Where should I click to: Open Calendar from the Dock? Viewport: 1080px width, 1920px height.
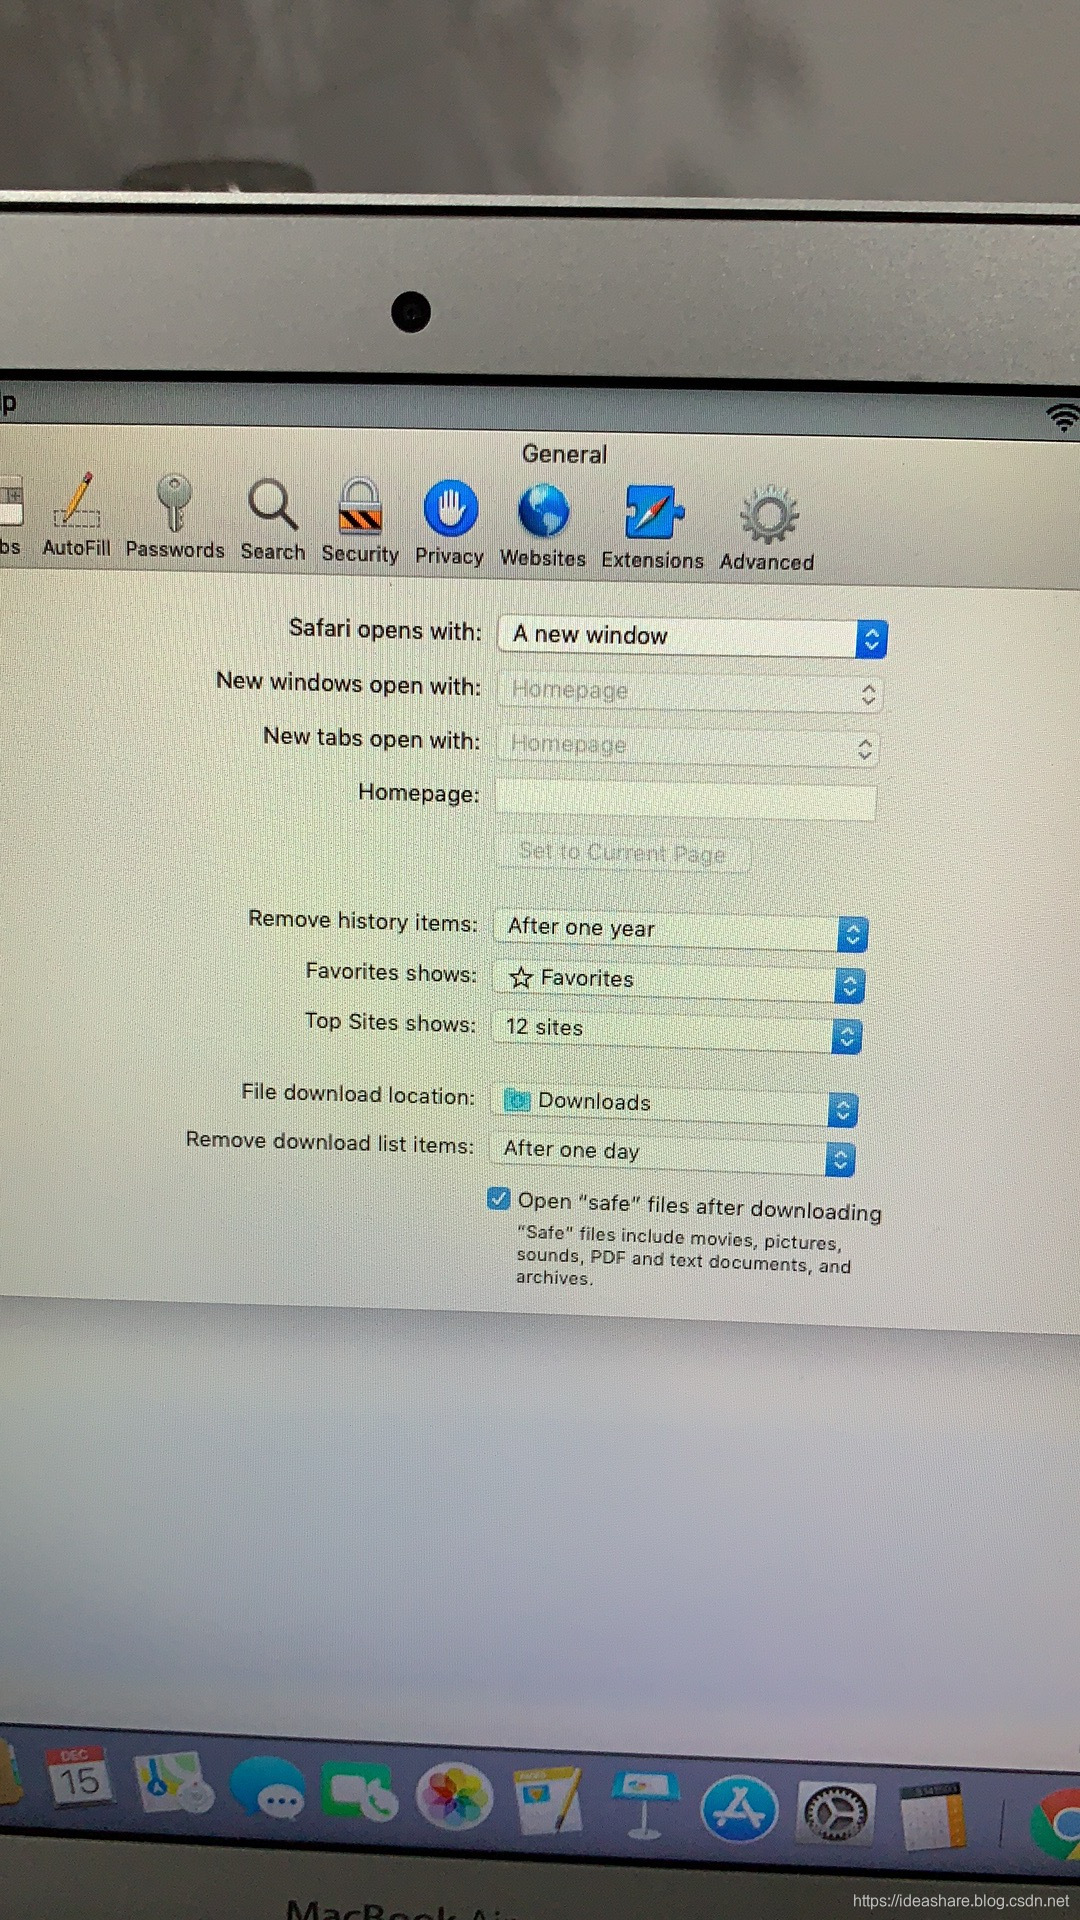pyautogui.click(x=79, y=1778)
